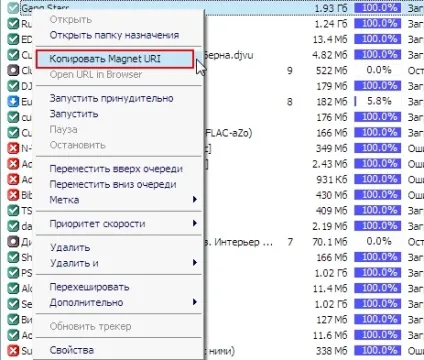Expand the Удалить и submenu
Image resolution: width=424 pixels, height=360 pixels.
[x=118, y=263]
